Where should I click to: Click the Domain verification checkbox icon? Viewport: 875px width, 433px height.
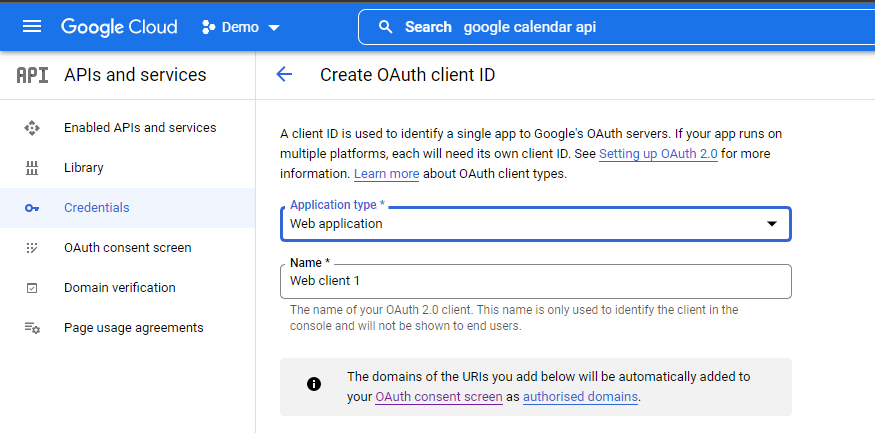tap(32, 288)
